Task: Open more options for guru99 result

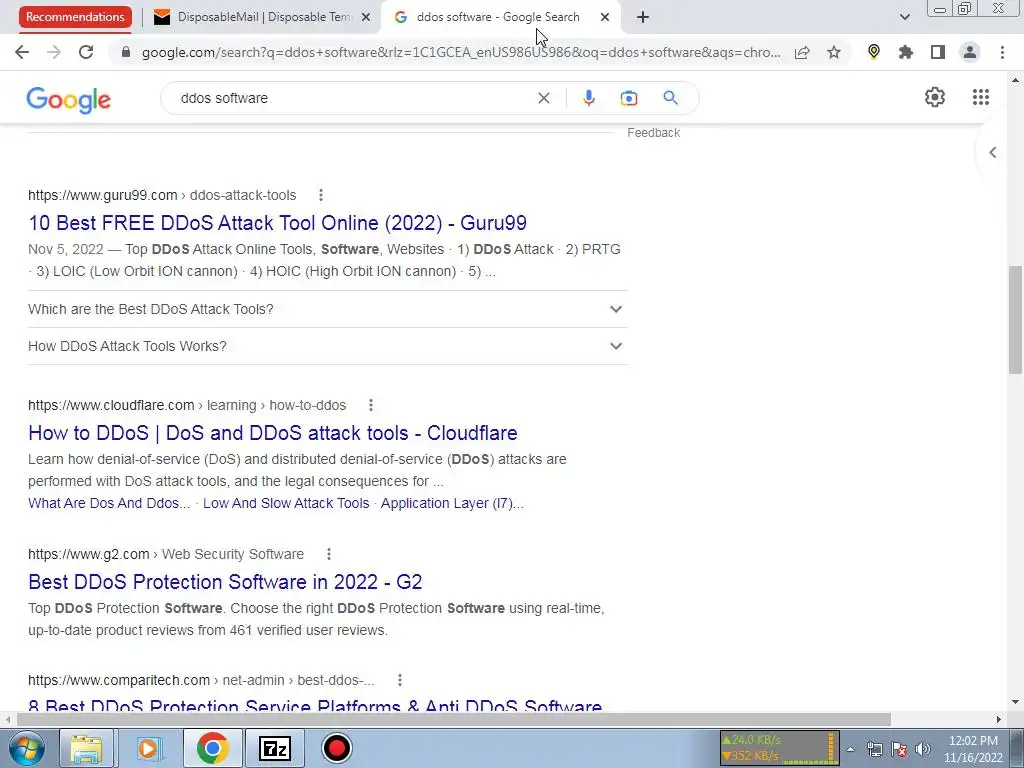Action: coord(321,195)
